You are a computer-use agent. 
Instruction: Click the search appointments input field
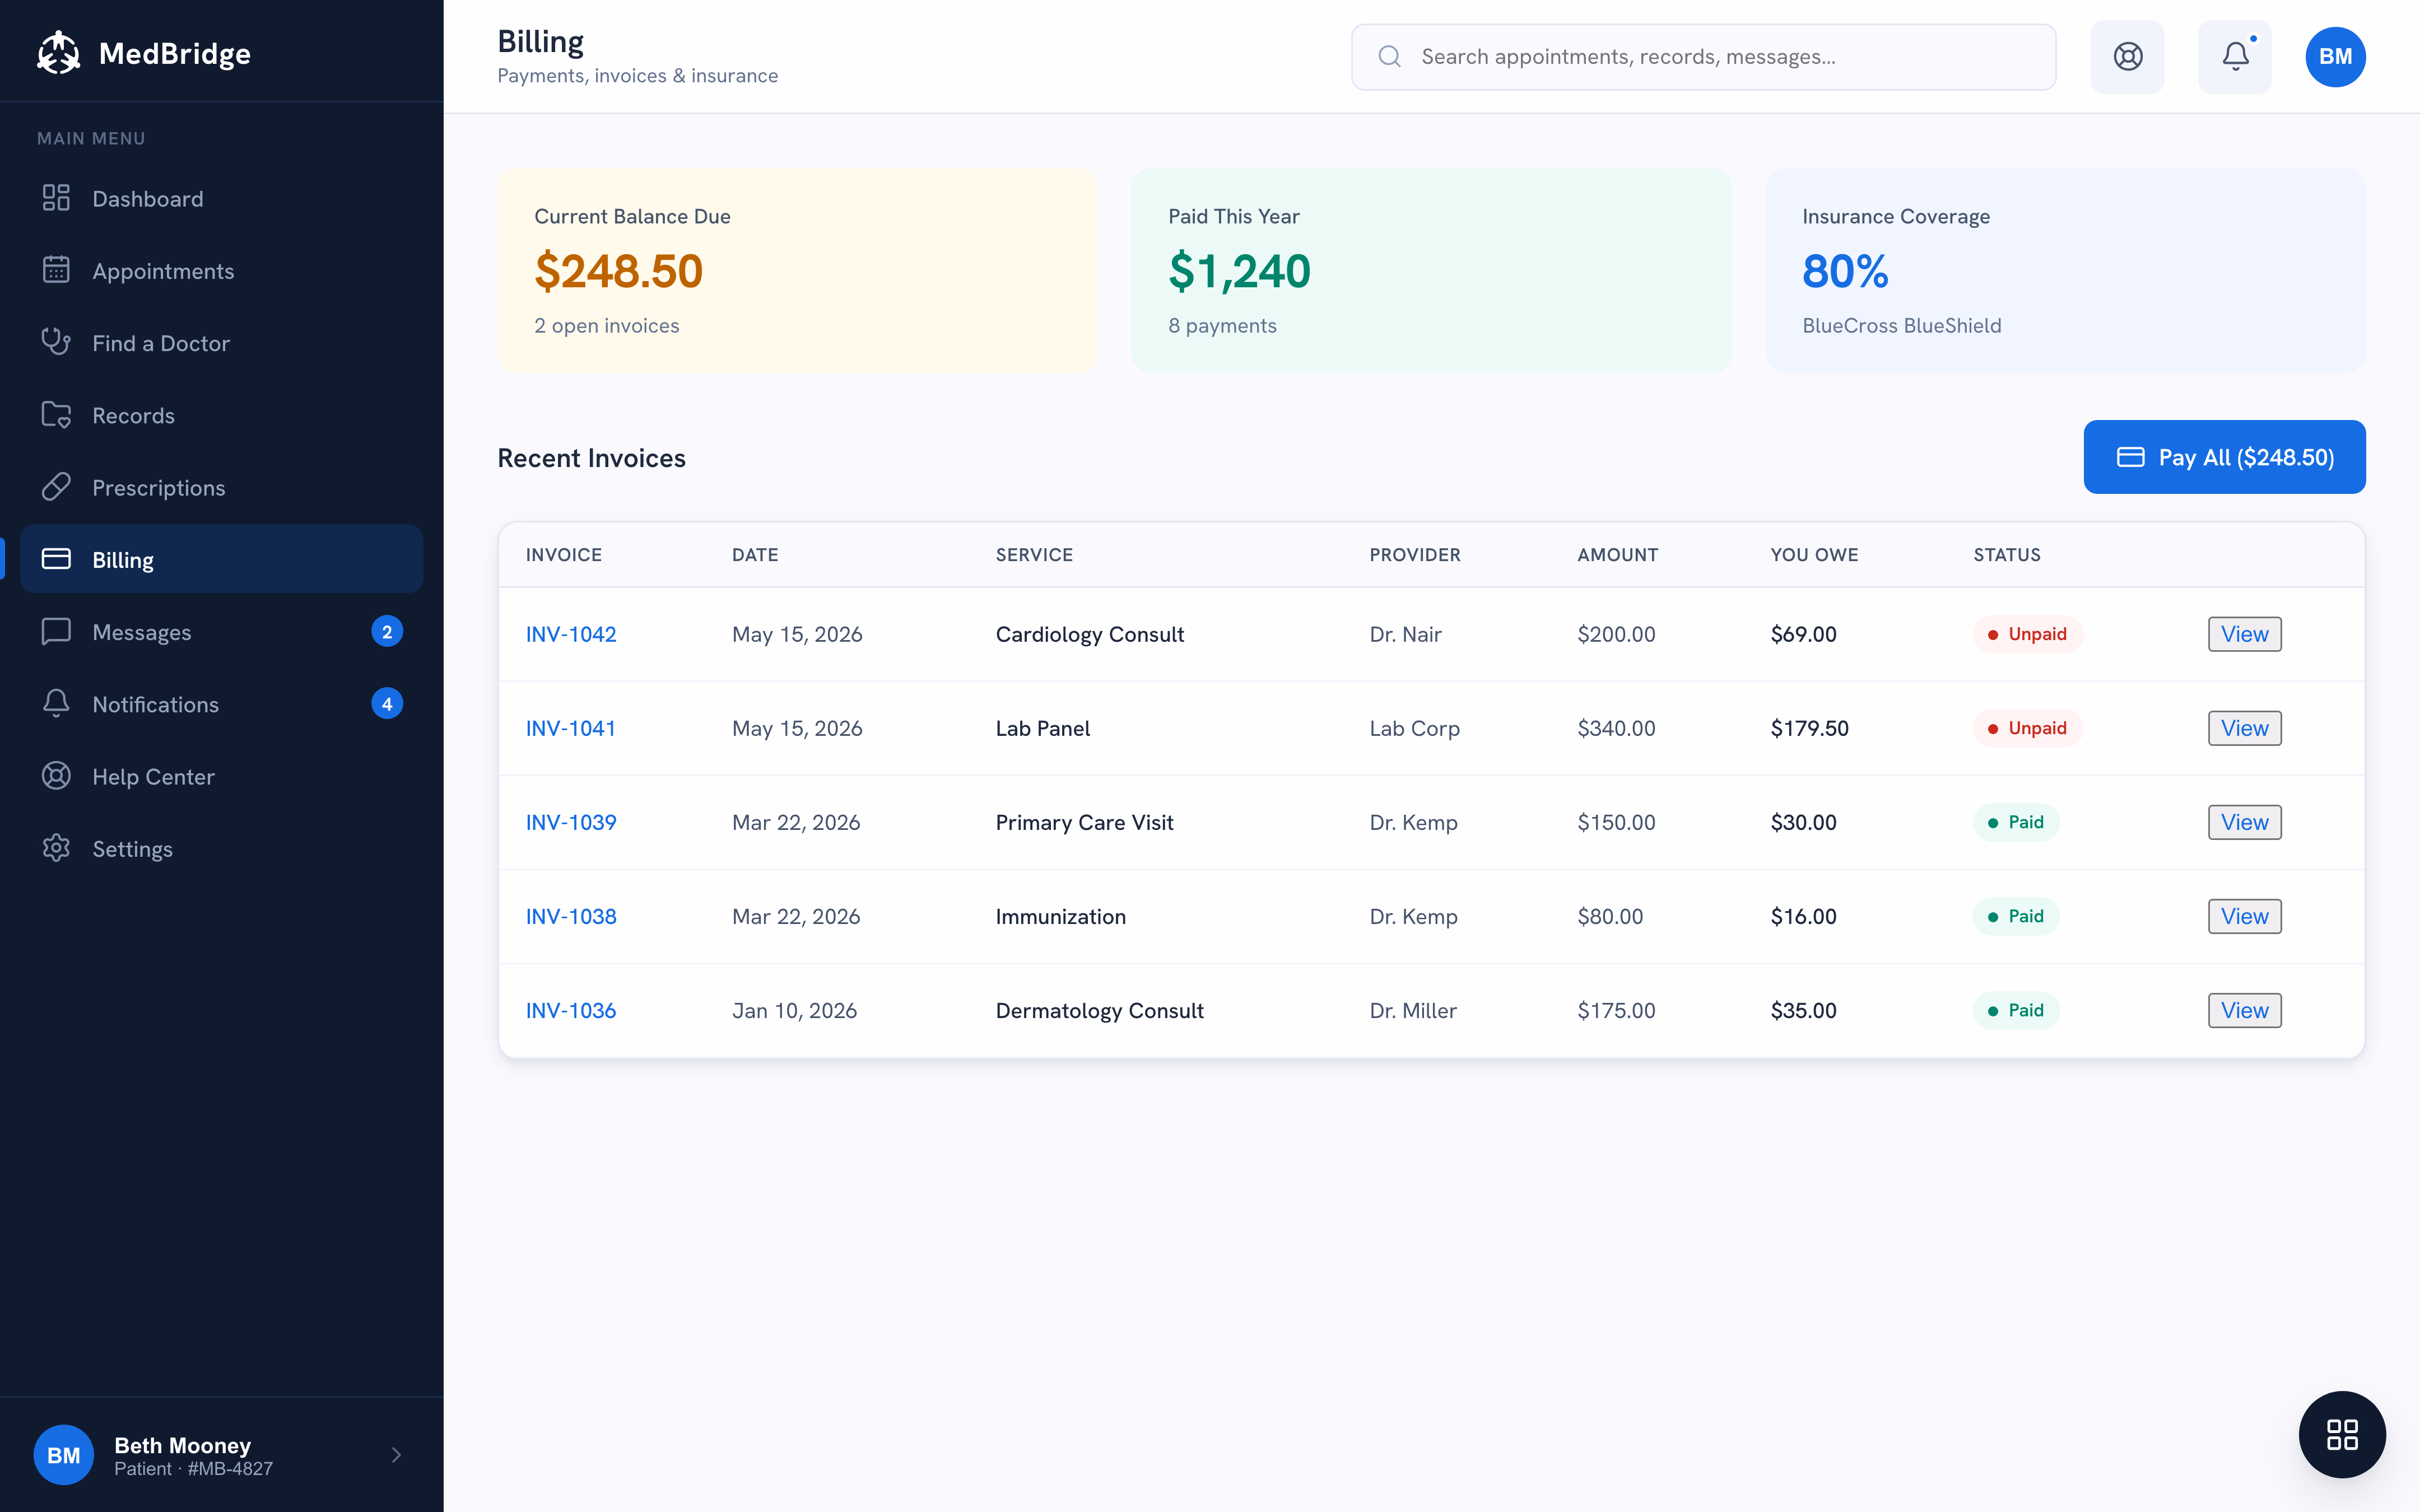coord(1703,56)
